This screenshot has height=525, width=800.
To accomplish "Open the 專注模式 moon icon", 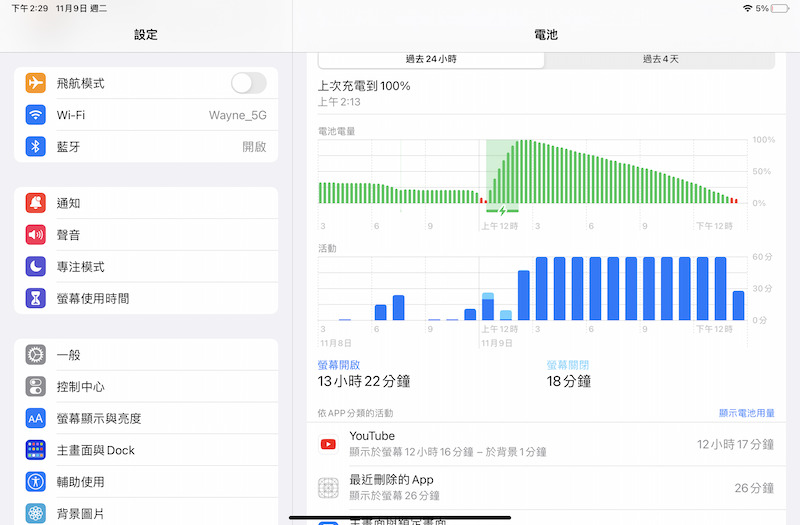I will (36, 266).
